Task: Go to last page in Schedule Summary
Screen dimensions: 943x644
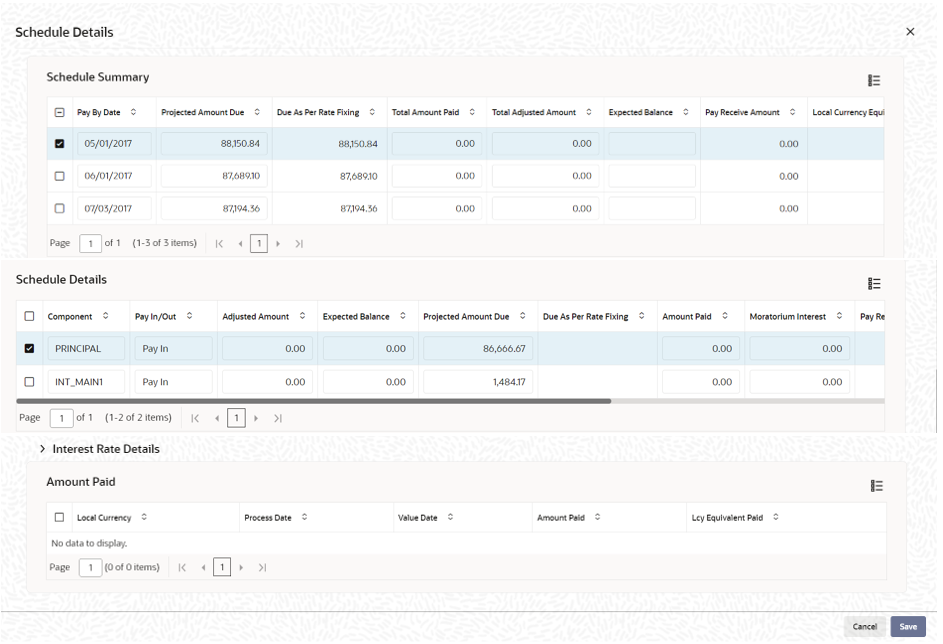Action: [299, 244]
